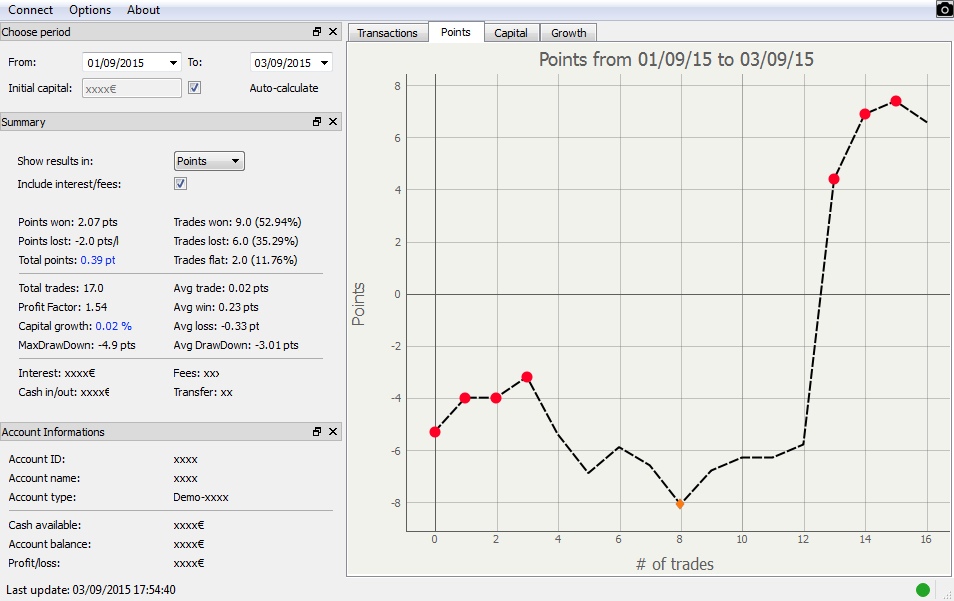Image resolution: width=954 pixels, height=601 pixels.
Task: Select the Points tab
Action: [456, 32]
